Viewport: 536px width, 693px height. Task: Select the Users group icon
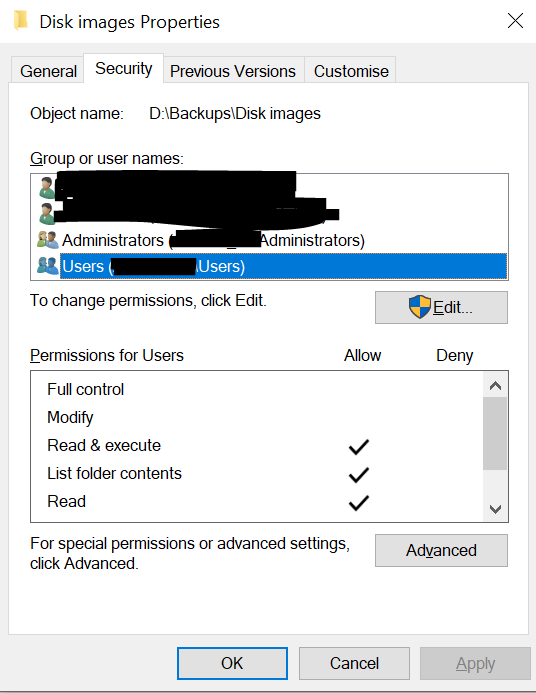pos(48,266)
